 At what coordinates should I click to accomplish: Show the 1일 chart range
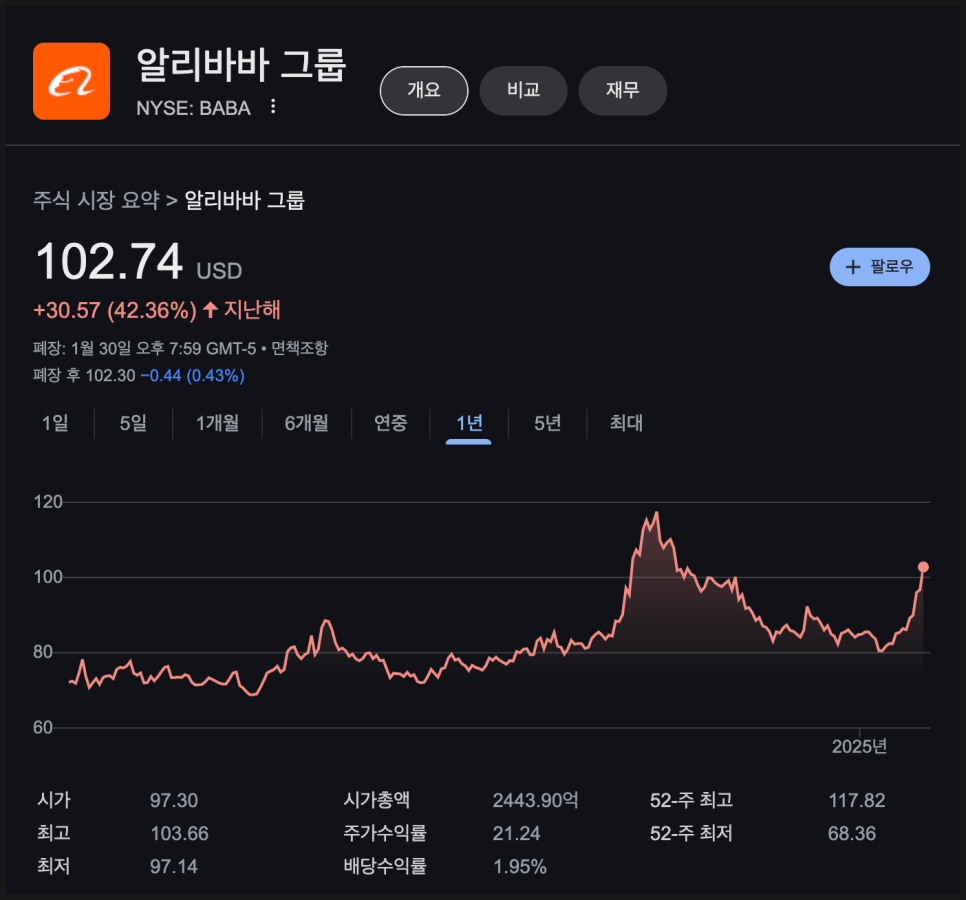(x=55, y=423)
